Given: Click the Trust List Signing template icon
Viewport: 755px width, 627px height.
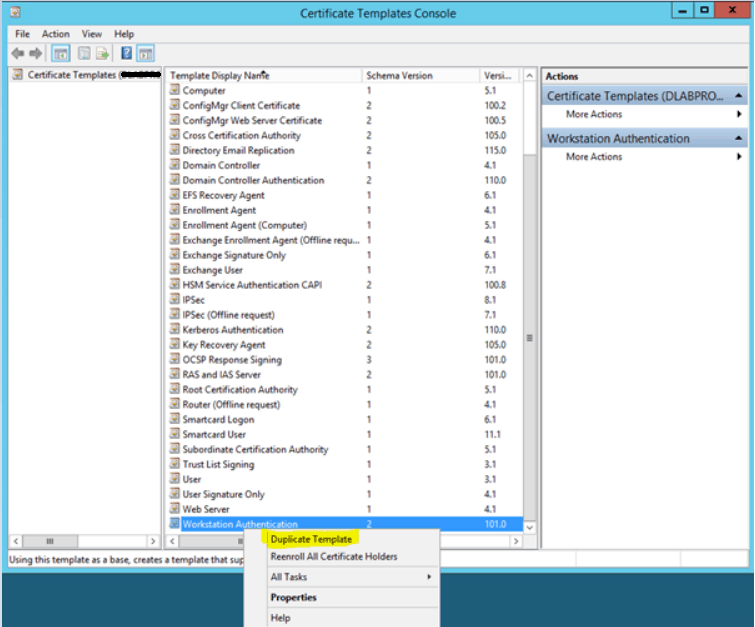Looking at the screenshot, I should click(175, 463).
